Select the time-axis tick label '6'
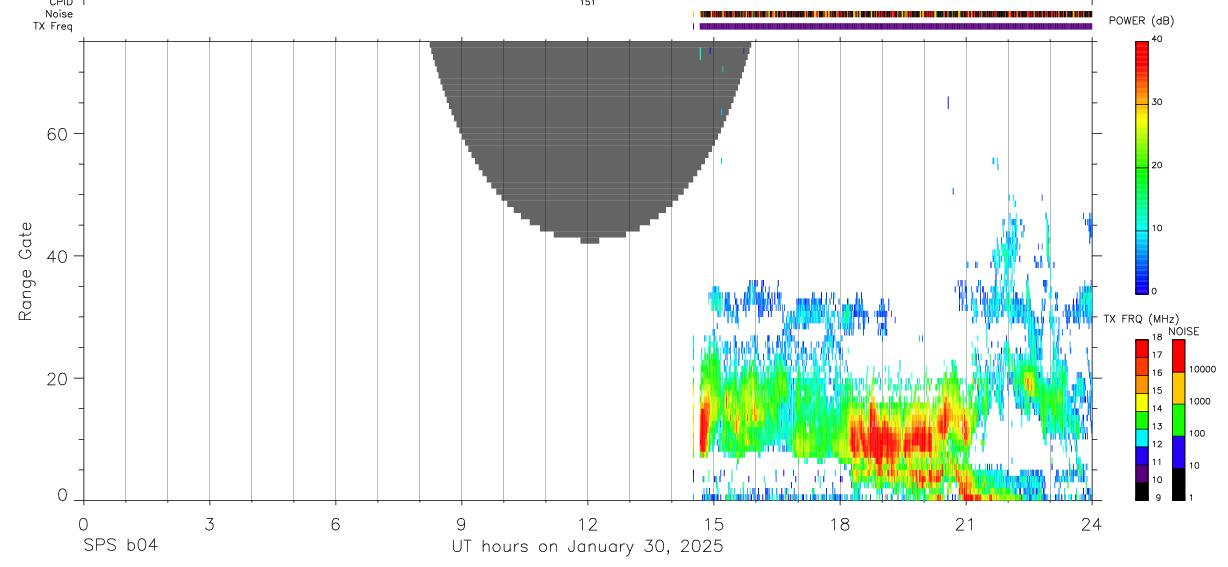The height and width of the screenshot is (567, 1228). coord(335,524)
